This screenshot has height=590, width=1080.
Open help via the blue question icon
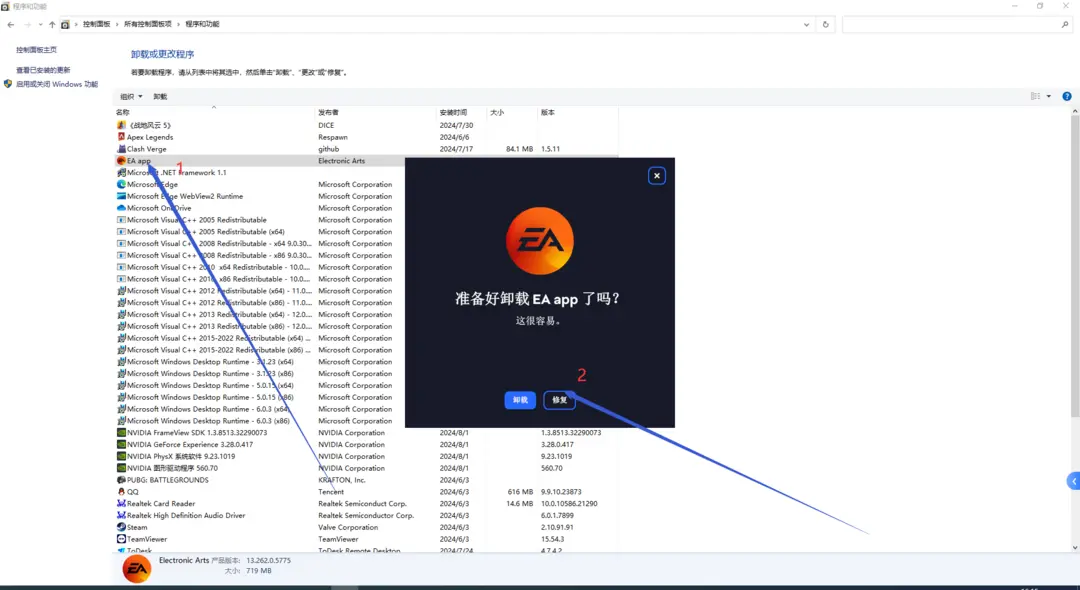(x=1067, y=96)
